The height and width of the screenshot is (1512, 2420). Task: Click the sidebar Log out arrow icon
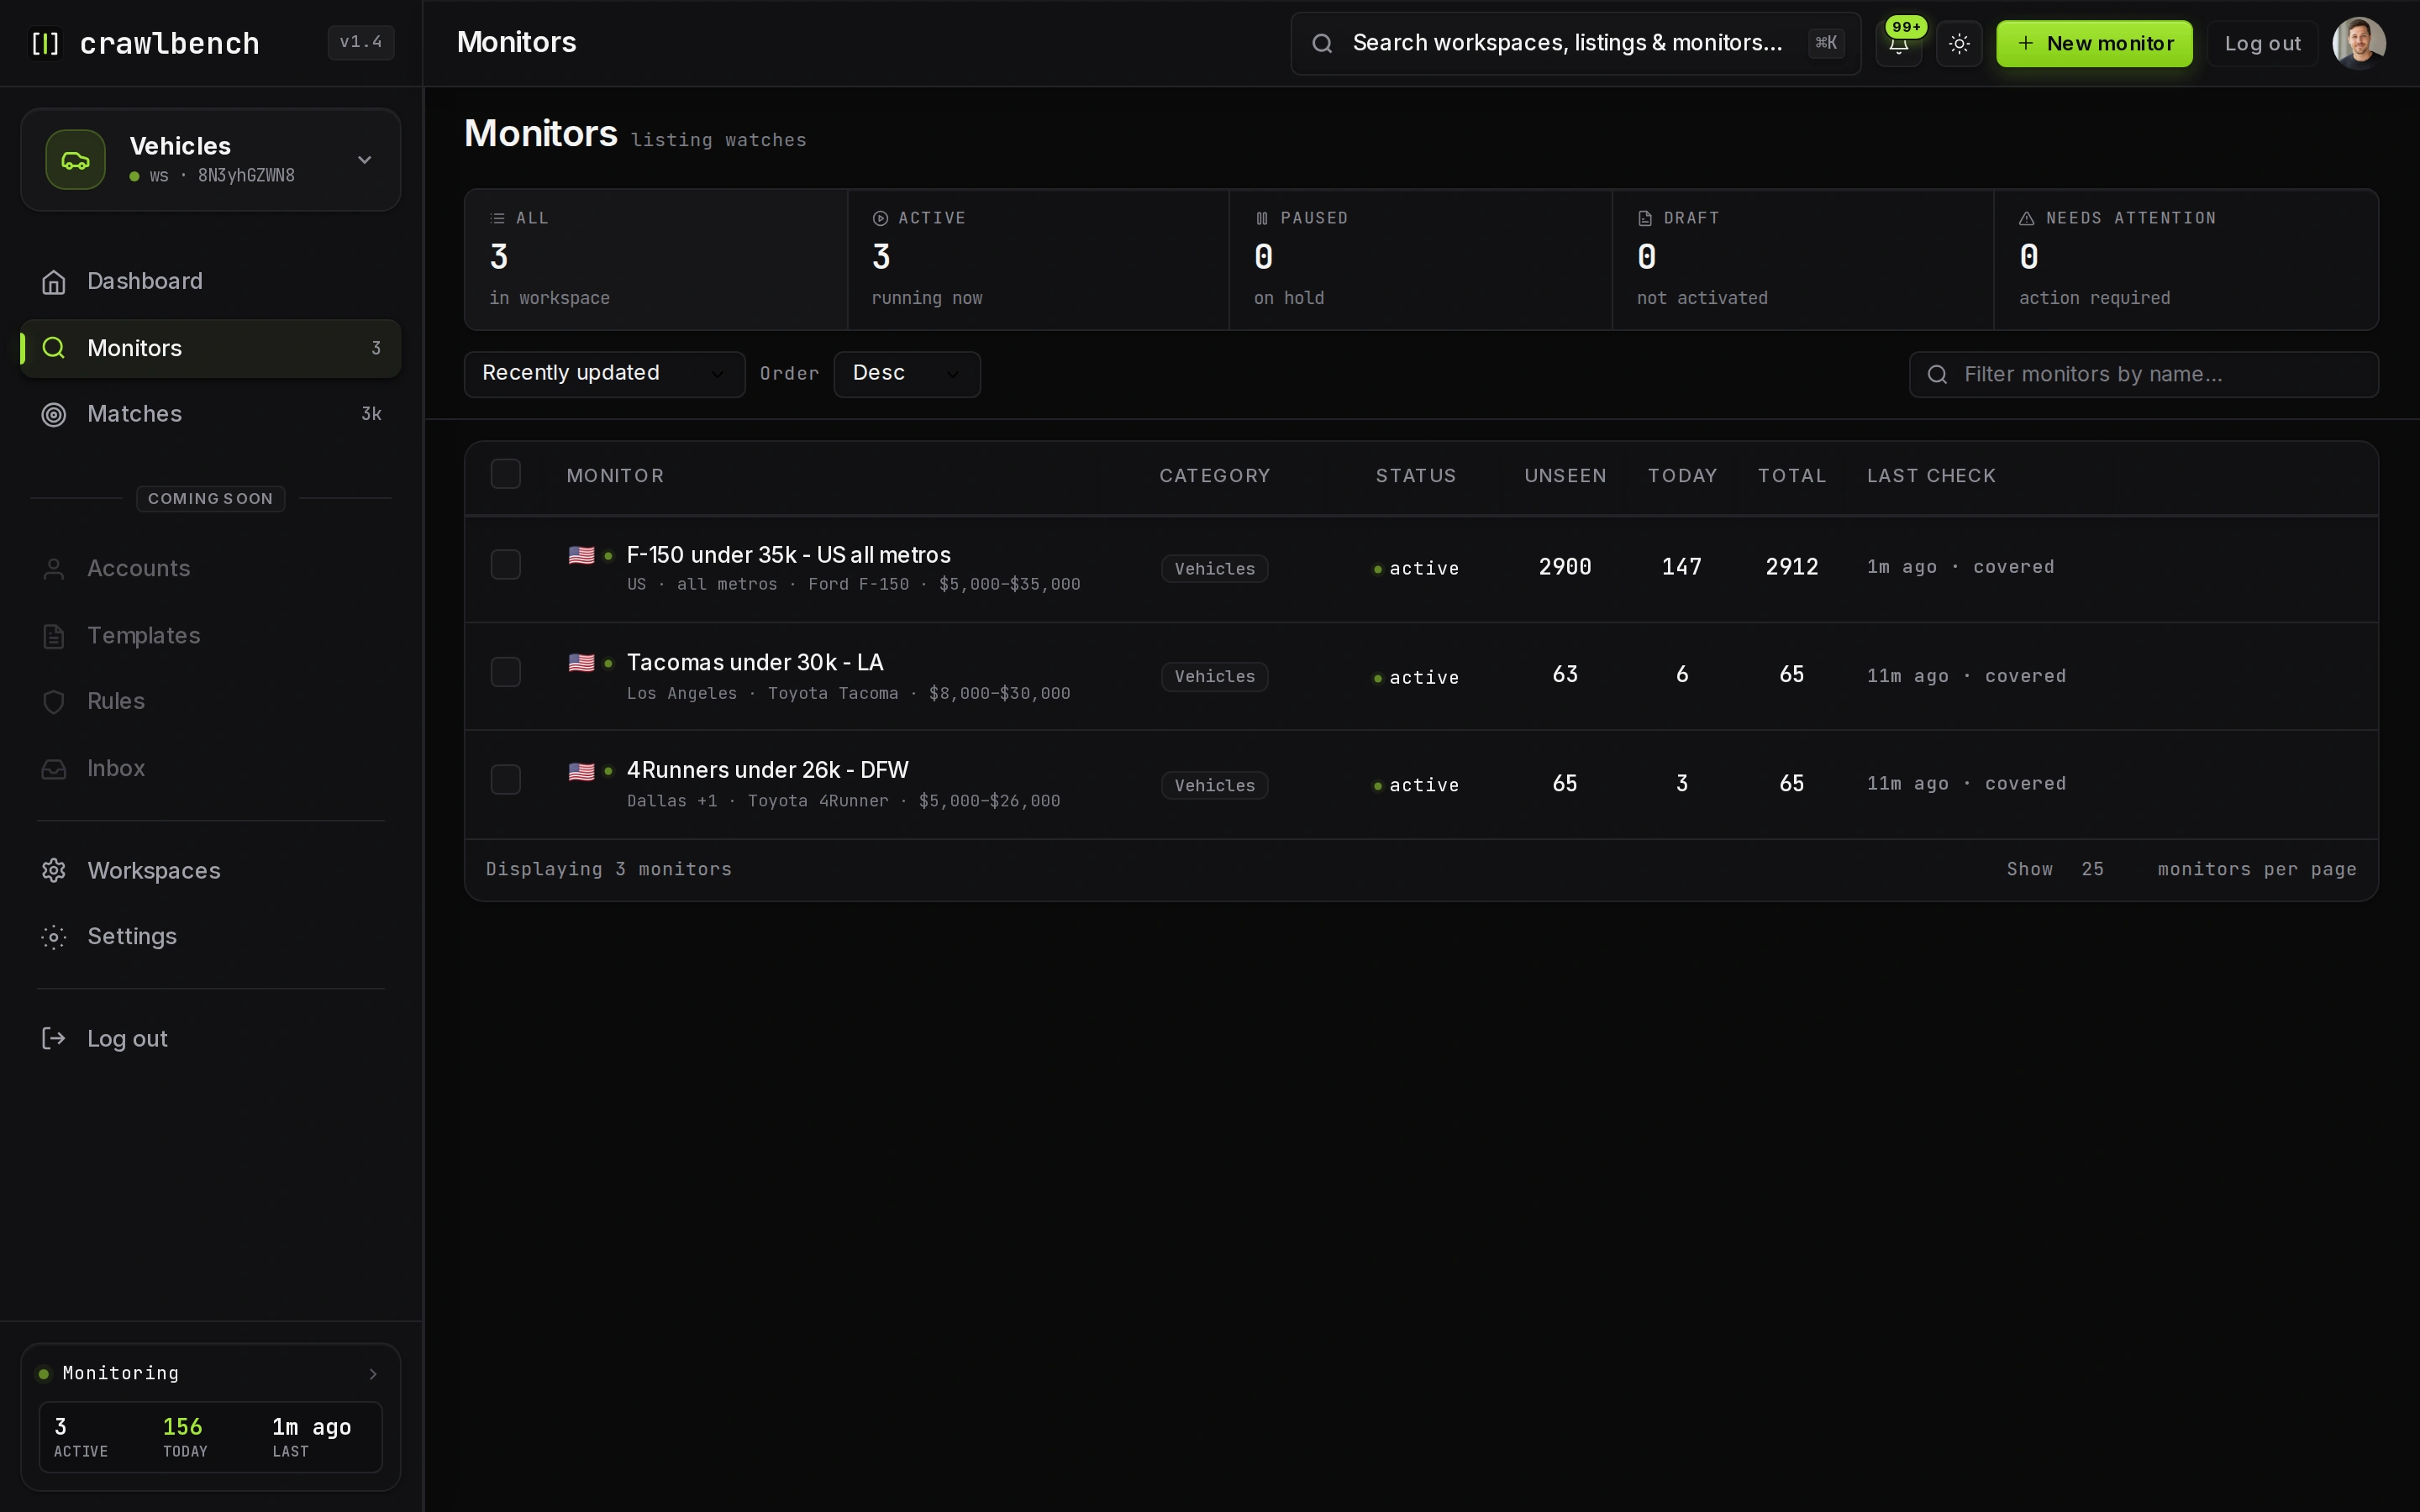click(54, 1039)
